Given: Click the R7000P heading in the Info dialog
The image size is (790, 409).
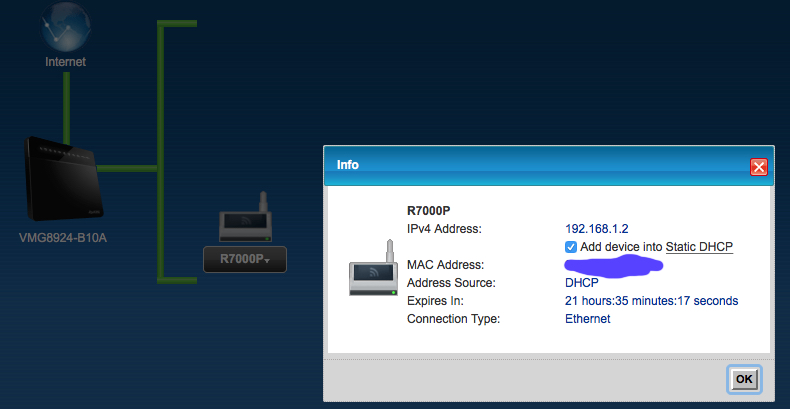Looking at the screenshot, I should pos(431,211).
